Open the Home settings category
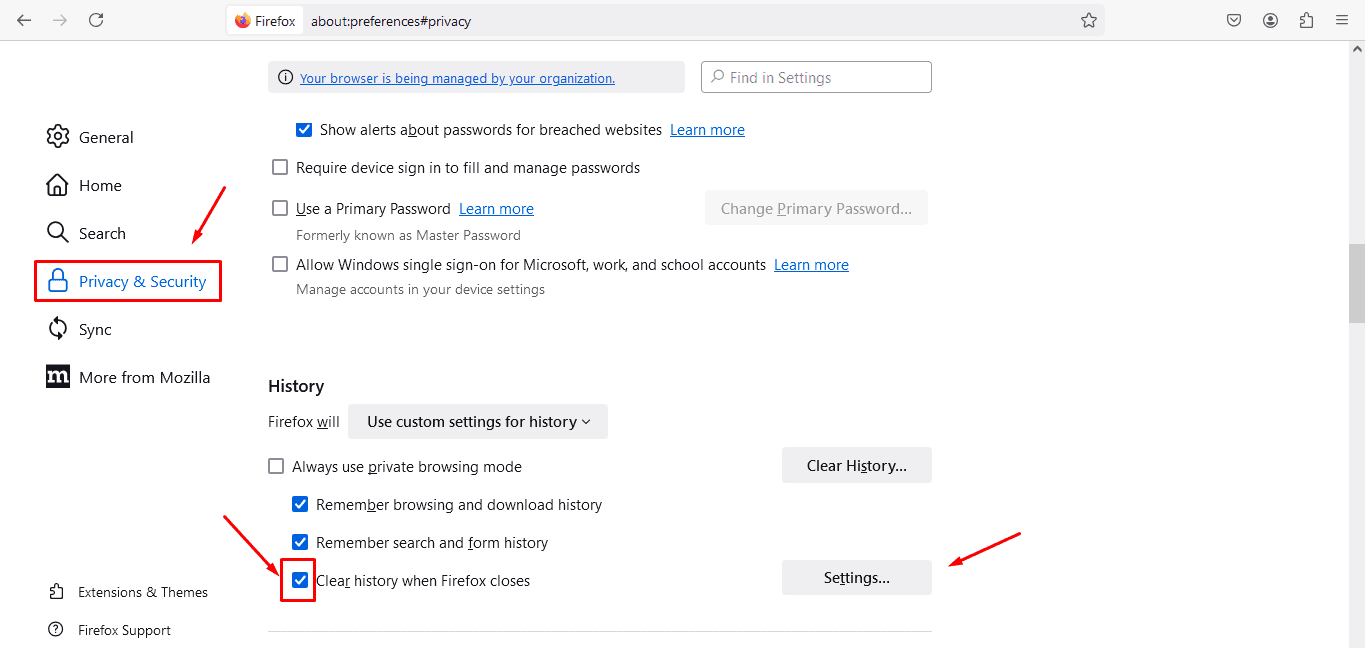This screenshot has width=1365, height=648. click(x=100, y=185)
